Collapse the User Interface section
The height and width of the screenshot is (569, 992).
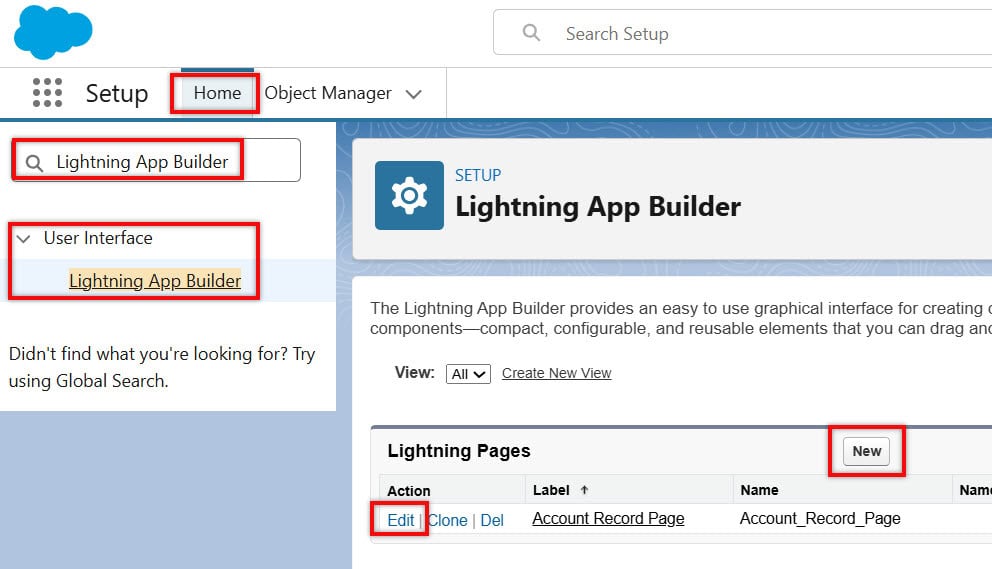23,239
